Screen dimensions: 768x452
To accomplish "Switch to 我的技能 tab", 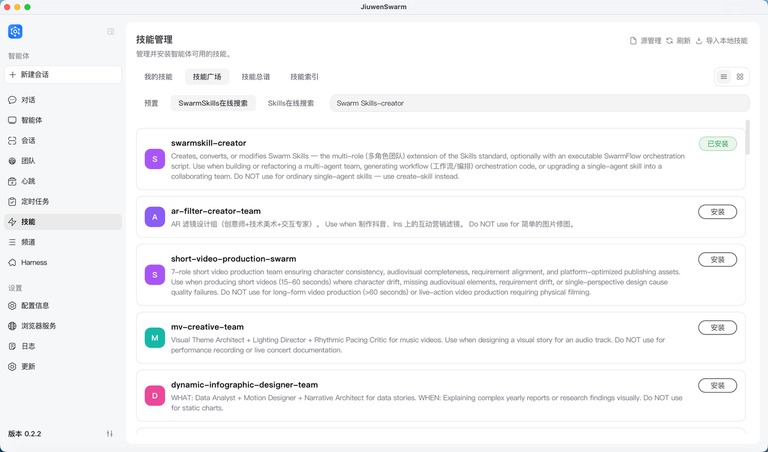I will [x=158, y=76].
